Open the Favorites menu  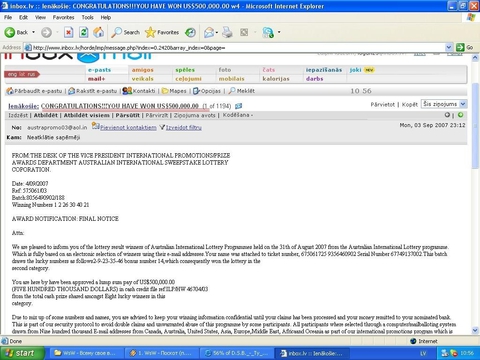[x=63, y=17]
